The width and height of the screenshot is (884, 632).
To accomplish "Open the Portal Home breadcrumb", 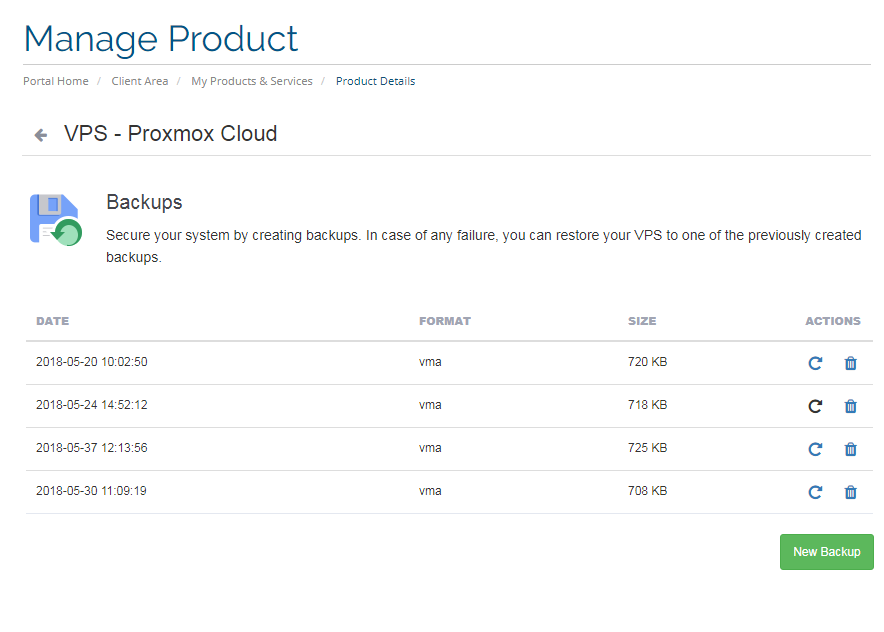I will (56, 81).
